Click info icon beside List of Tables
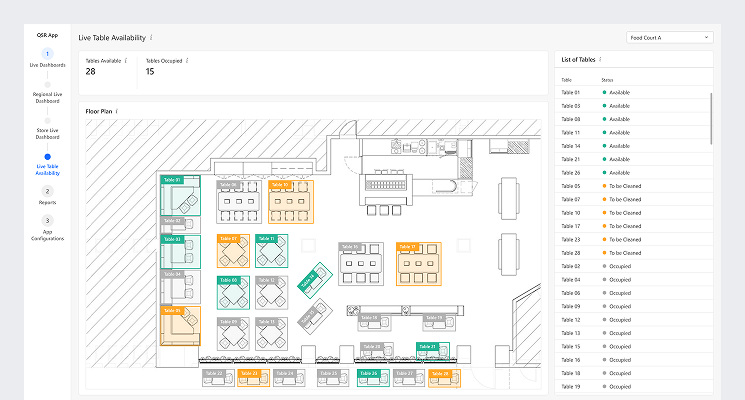 (x=600, y=60)
